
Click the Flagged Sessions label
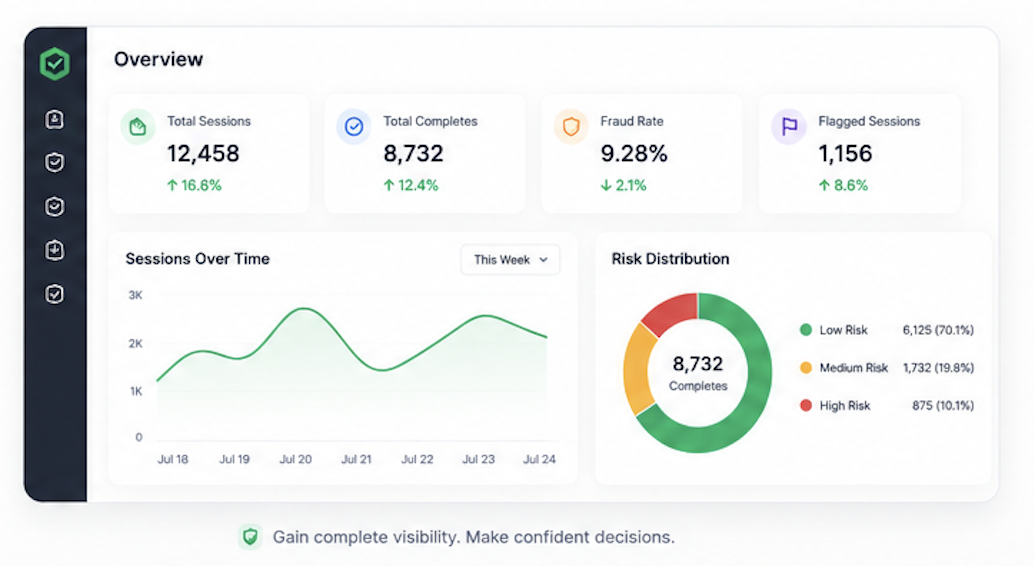tap(869, 121)
